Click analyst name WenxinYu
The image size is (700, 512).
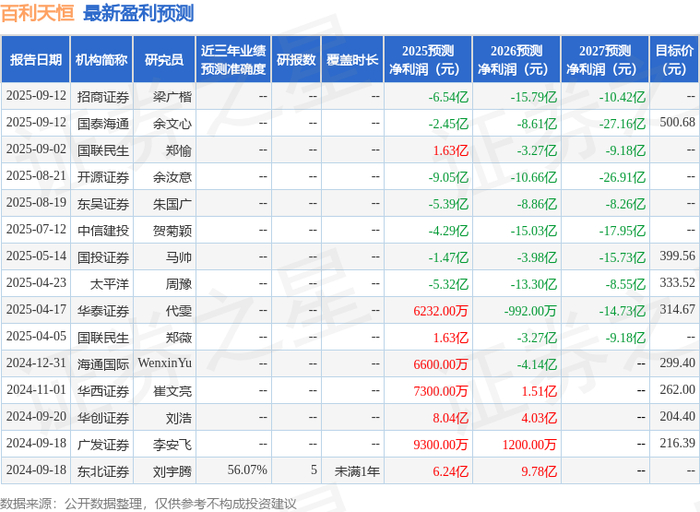[x=165, y=363]
